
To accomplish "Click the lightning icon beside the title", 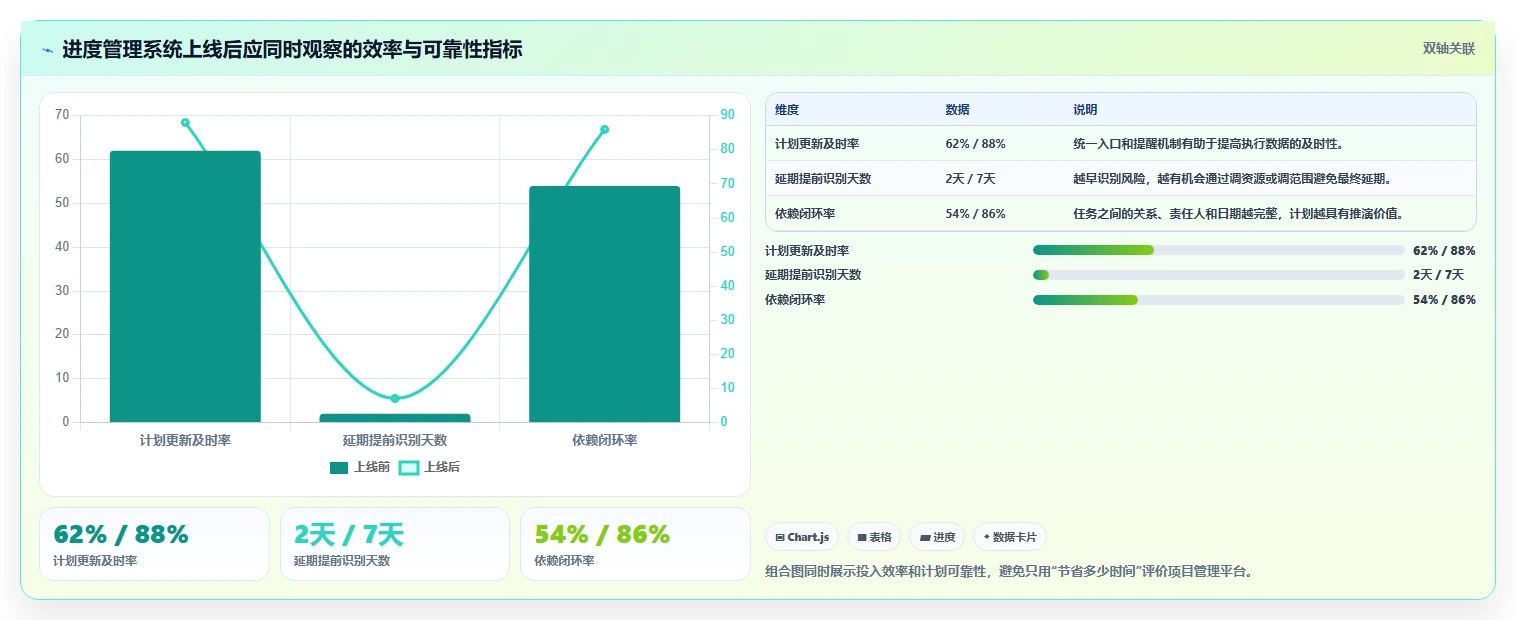I will [47, 50].
